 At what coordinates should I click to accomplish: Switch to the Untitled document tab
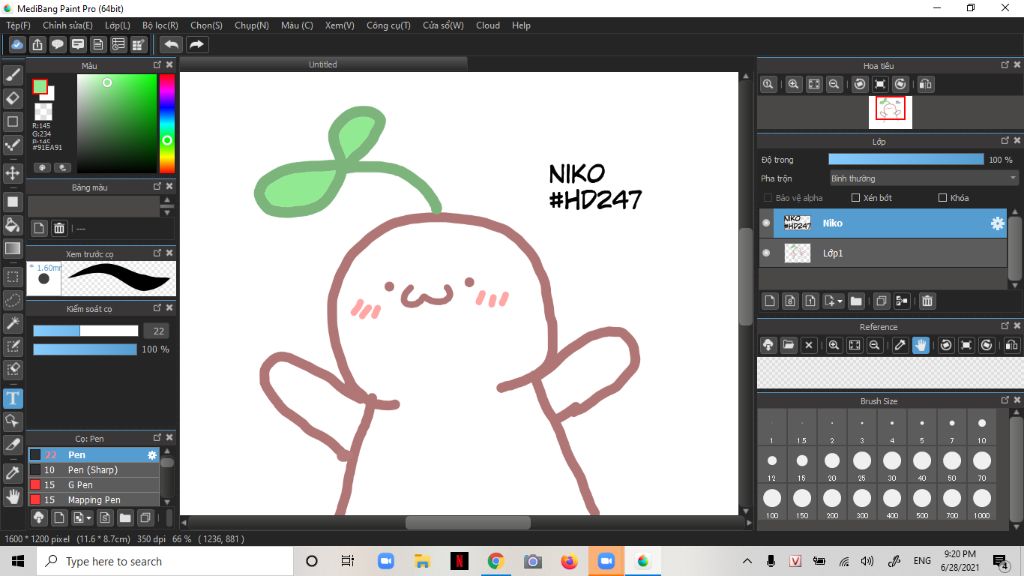[x=323, y=64]
